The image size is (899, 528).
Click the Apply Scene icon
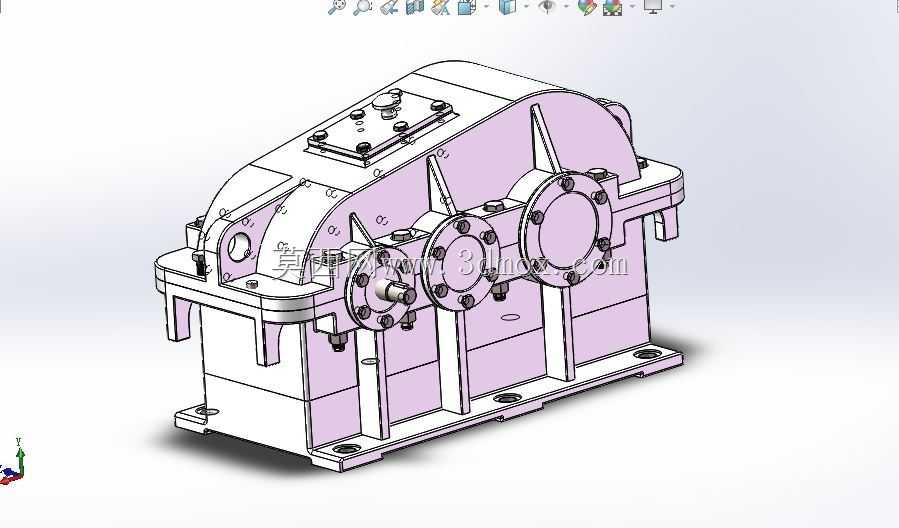[612, 6]
